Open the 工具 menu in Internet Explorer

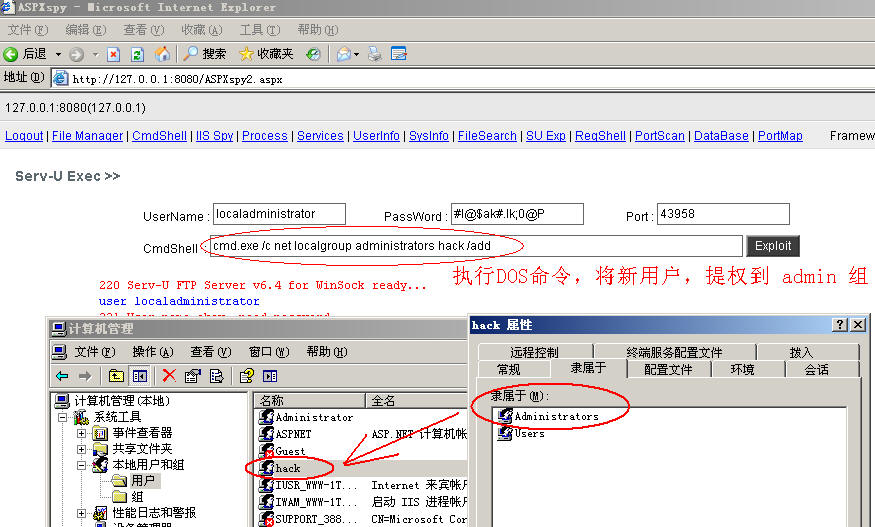(x=259, y=30)
